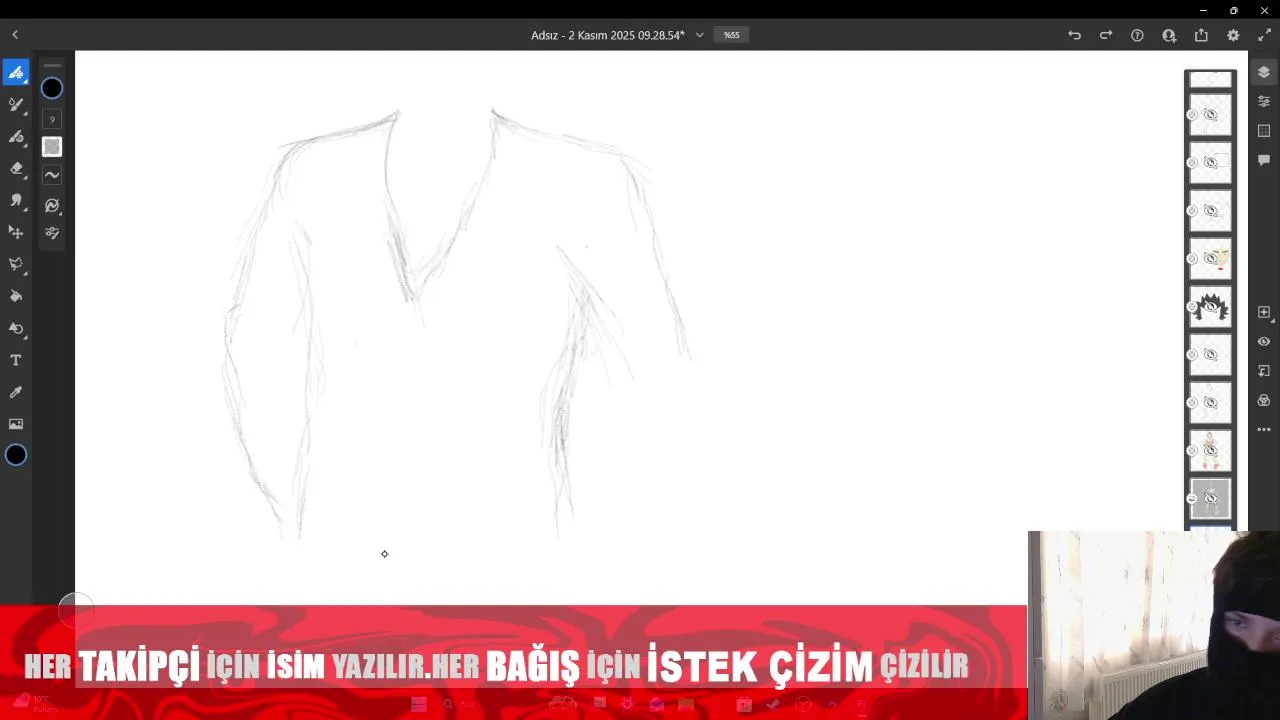
Task: Click the touch shortcut circle near canvas corner
Action: pyautogui.click(x=74, y=608)
